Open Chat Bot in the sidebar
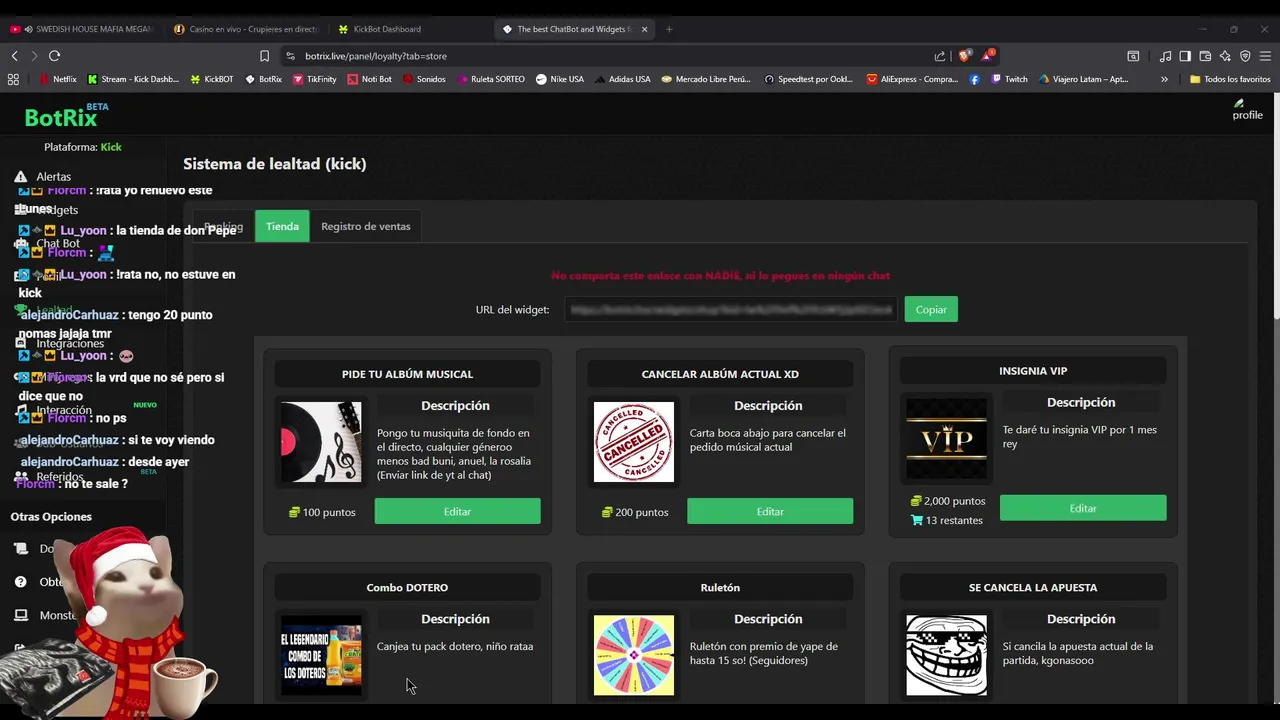 pyautogui.click(x=47, y=243)
